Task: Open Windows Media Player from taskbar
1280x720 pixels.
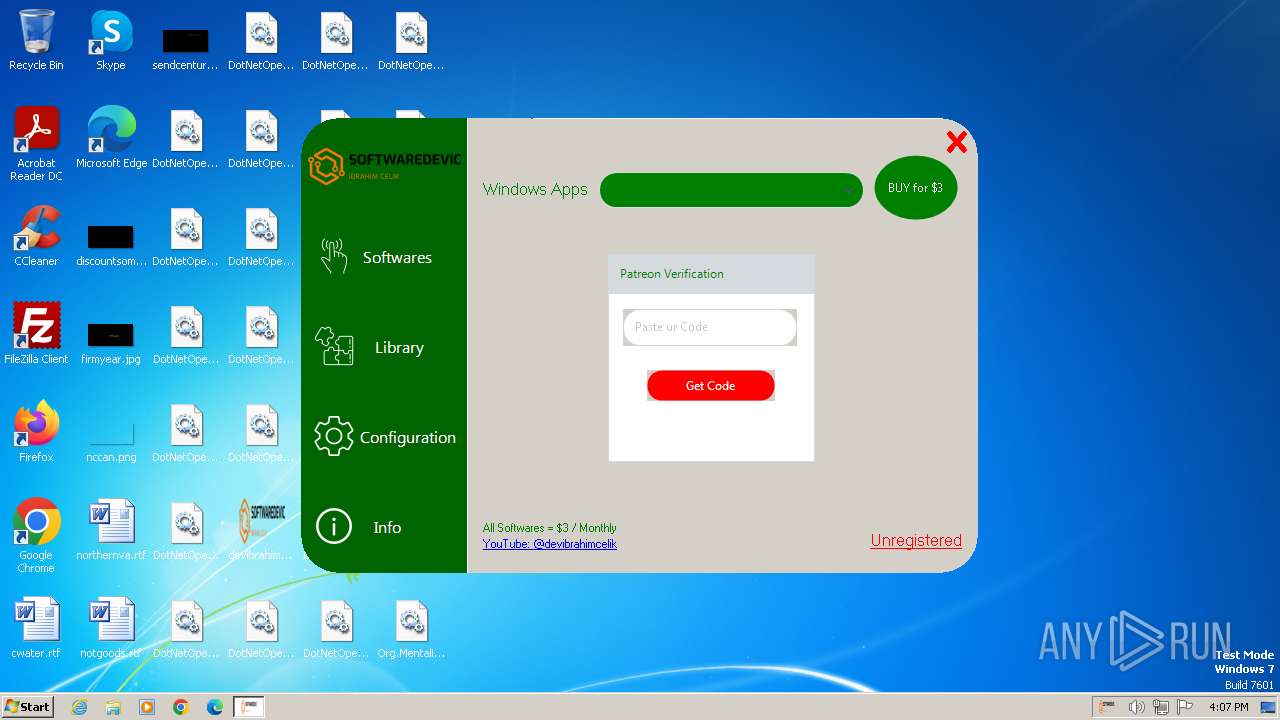Action: (147, 707)
